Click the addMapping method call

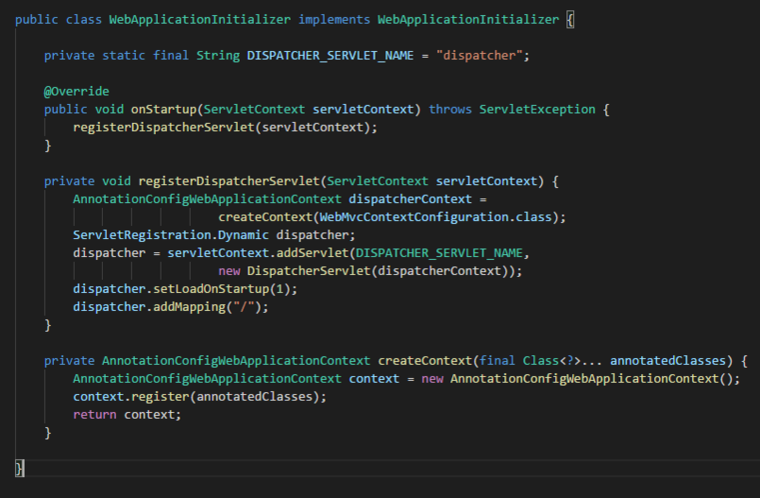coord(189,307)
